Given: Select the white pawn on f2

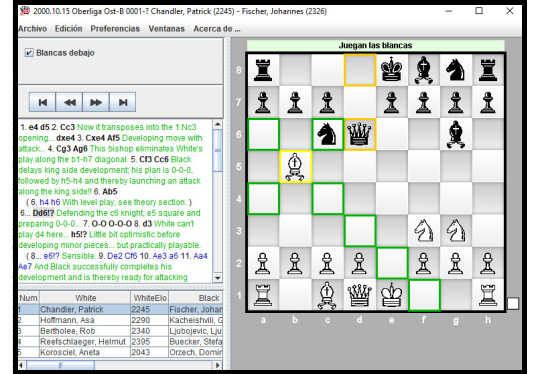Looking at the screenshot, I should 424,263.
